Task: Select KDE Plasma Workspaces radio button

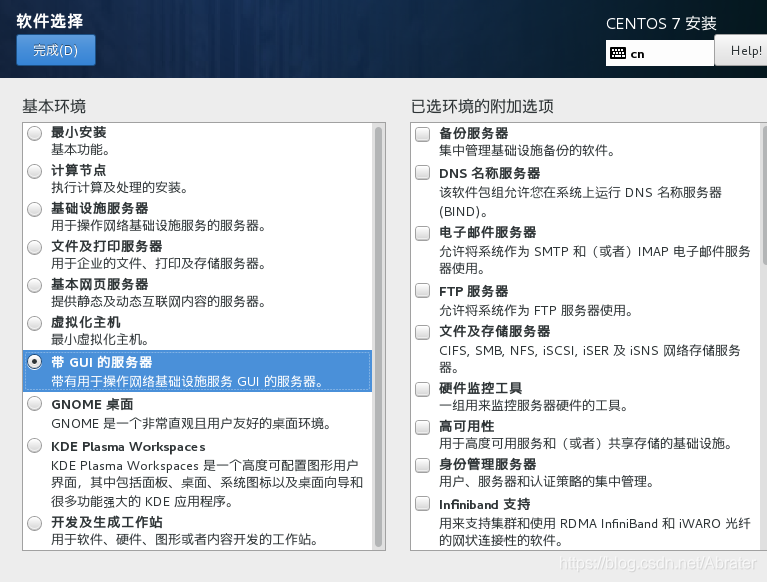Action: pos(35,446)
